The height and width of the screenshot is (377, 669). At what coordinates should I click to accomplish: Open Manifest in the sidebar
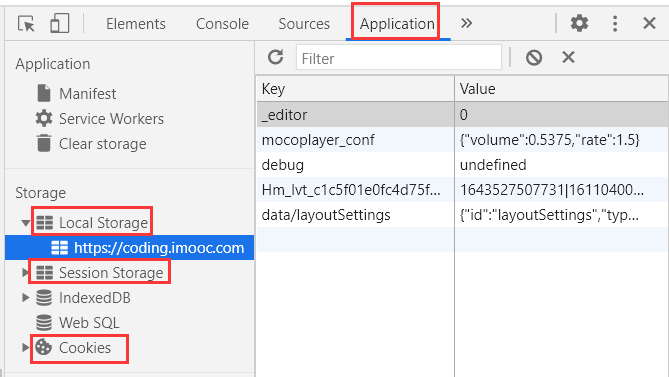pos(87,93)
